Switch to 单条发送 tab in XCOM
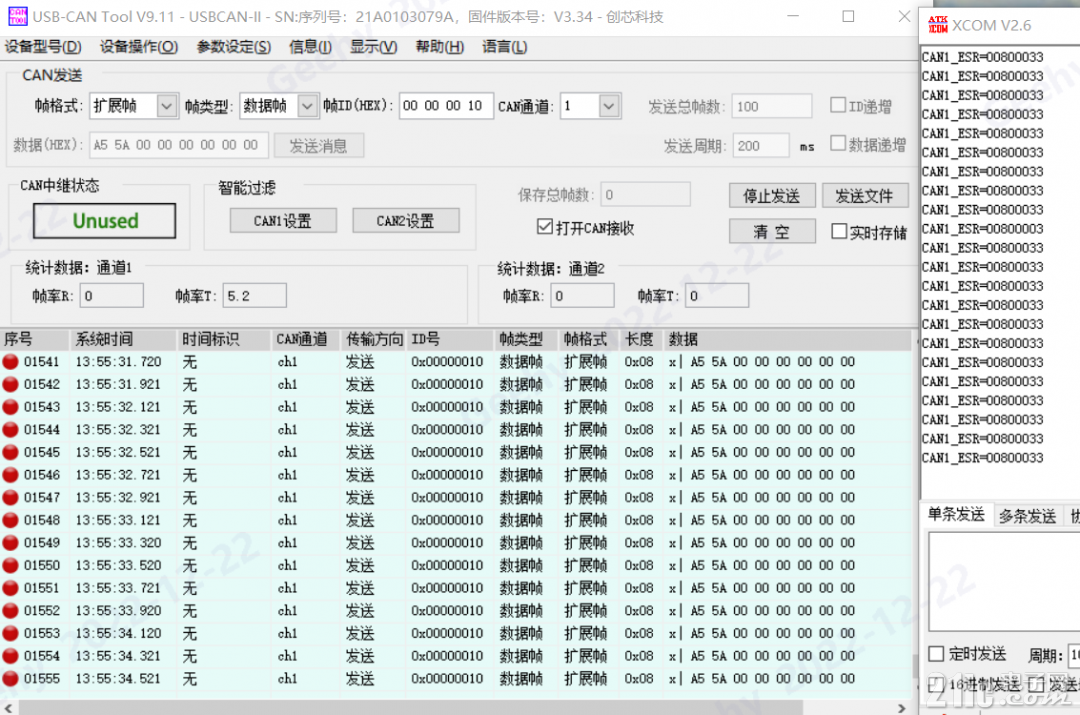Screen dimensions: 1080x715 [x=956, y=515]
